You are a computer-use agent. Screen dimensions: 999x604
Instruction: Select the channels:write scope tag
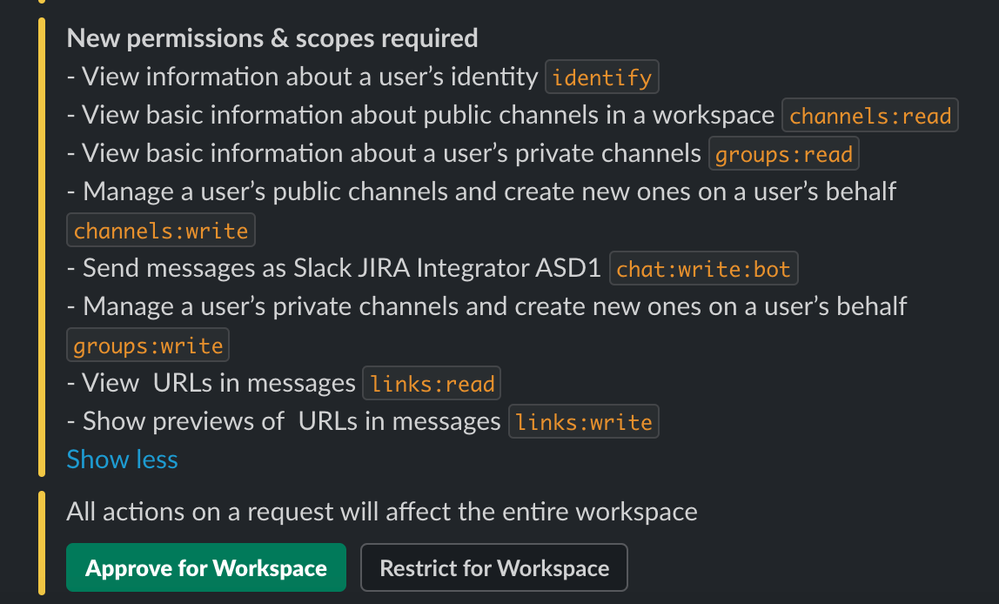click(161, 230)
